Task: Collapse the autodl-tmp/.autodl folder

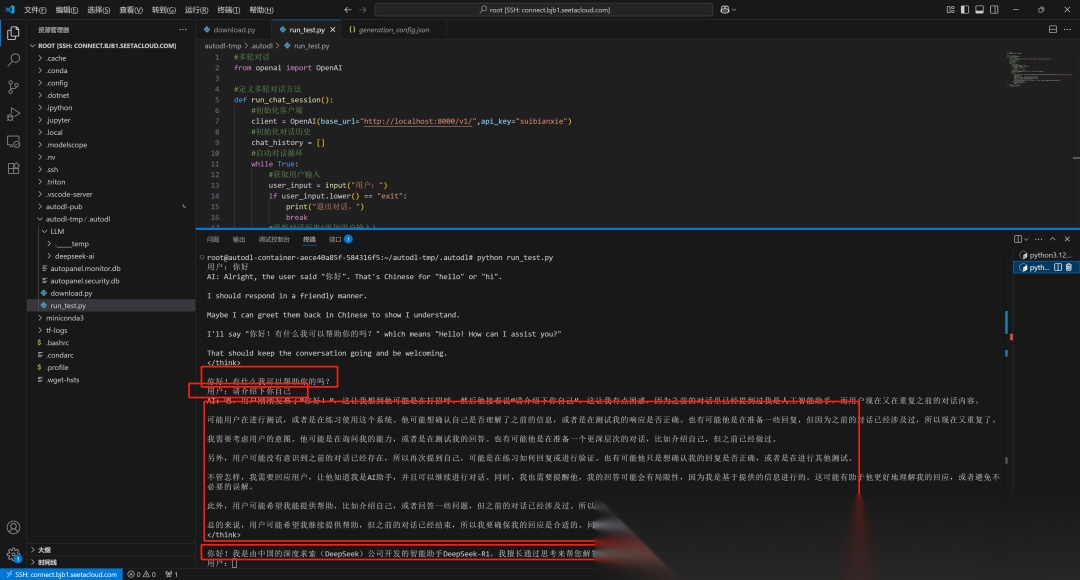Action: [111, 219]
